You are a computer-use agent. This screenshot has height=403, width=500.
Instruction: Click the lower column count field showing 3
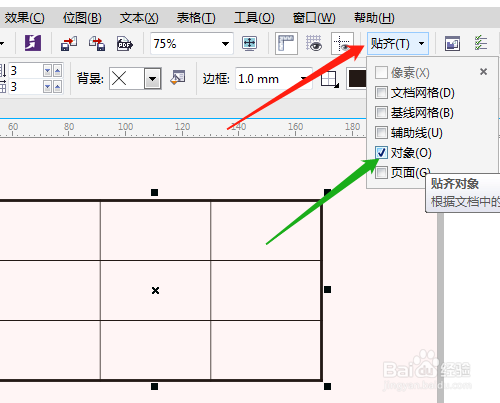click(25, 87)
